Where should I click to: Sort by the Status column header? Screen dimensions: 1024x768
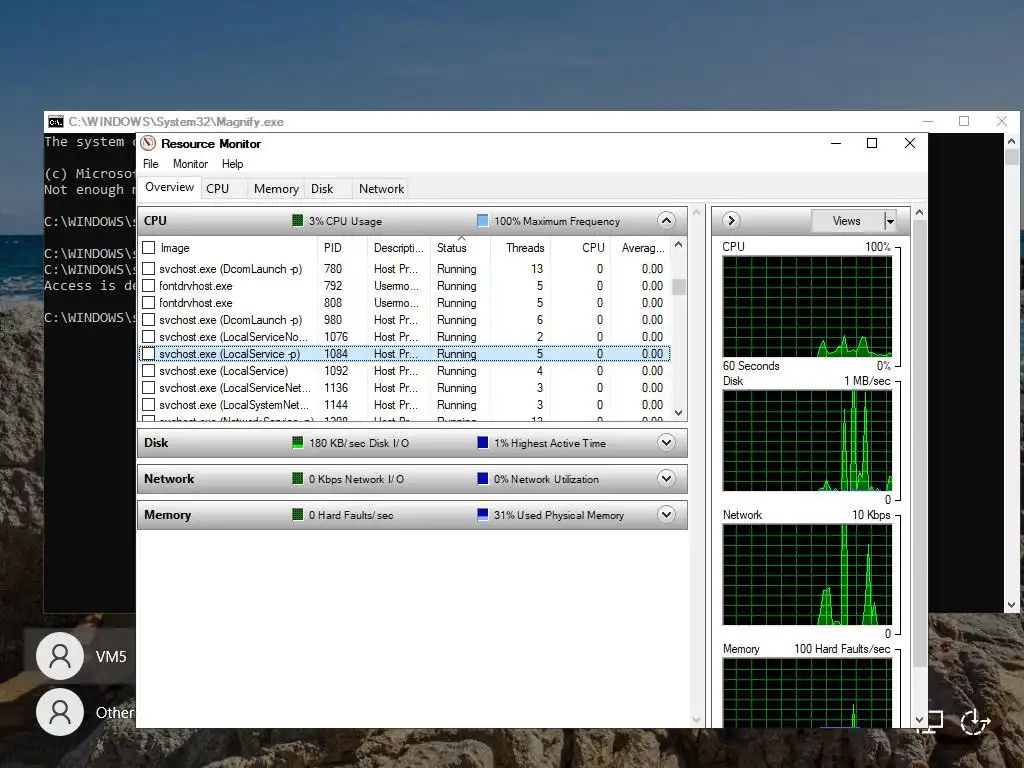tap(460, 248)
